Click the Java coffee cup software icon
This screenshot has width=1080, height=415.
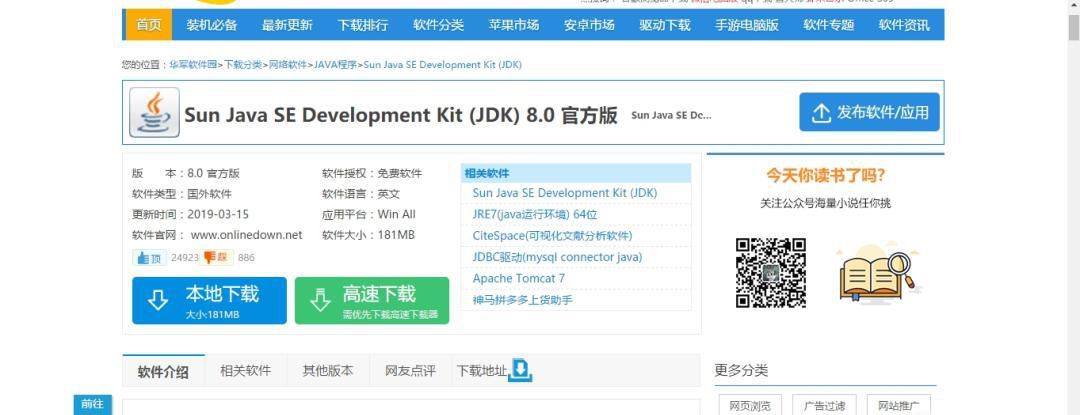[154, 112]
